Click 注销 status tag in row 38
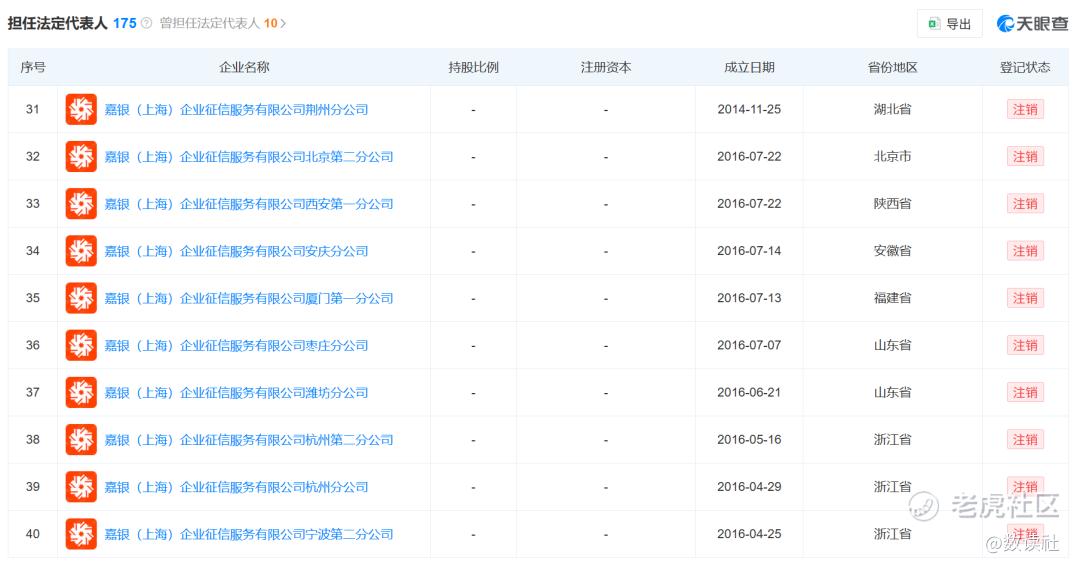The image size is (1080, 568). pos(1025,440)
